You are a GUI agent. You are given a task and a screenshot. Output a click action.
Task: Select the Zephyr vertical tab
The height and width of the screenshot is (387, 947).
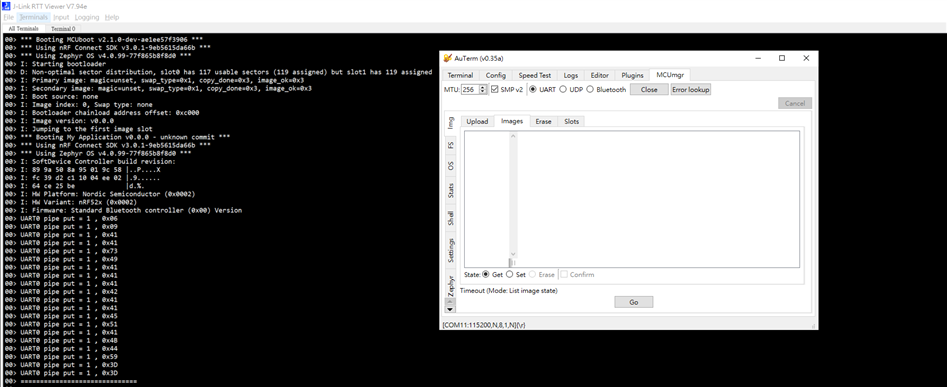pyautogui.click(x=450, y=285)
